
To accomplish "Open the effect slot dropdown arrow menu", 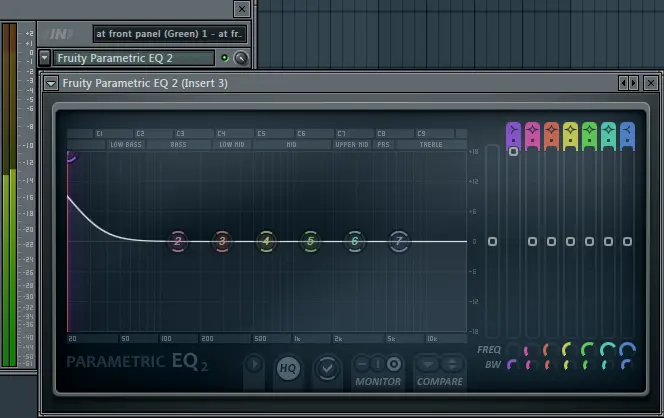I will point(44,58).
